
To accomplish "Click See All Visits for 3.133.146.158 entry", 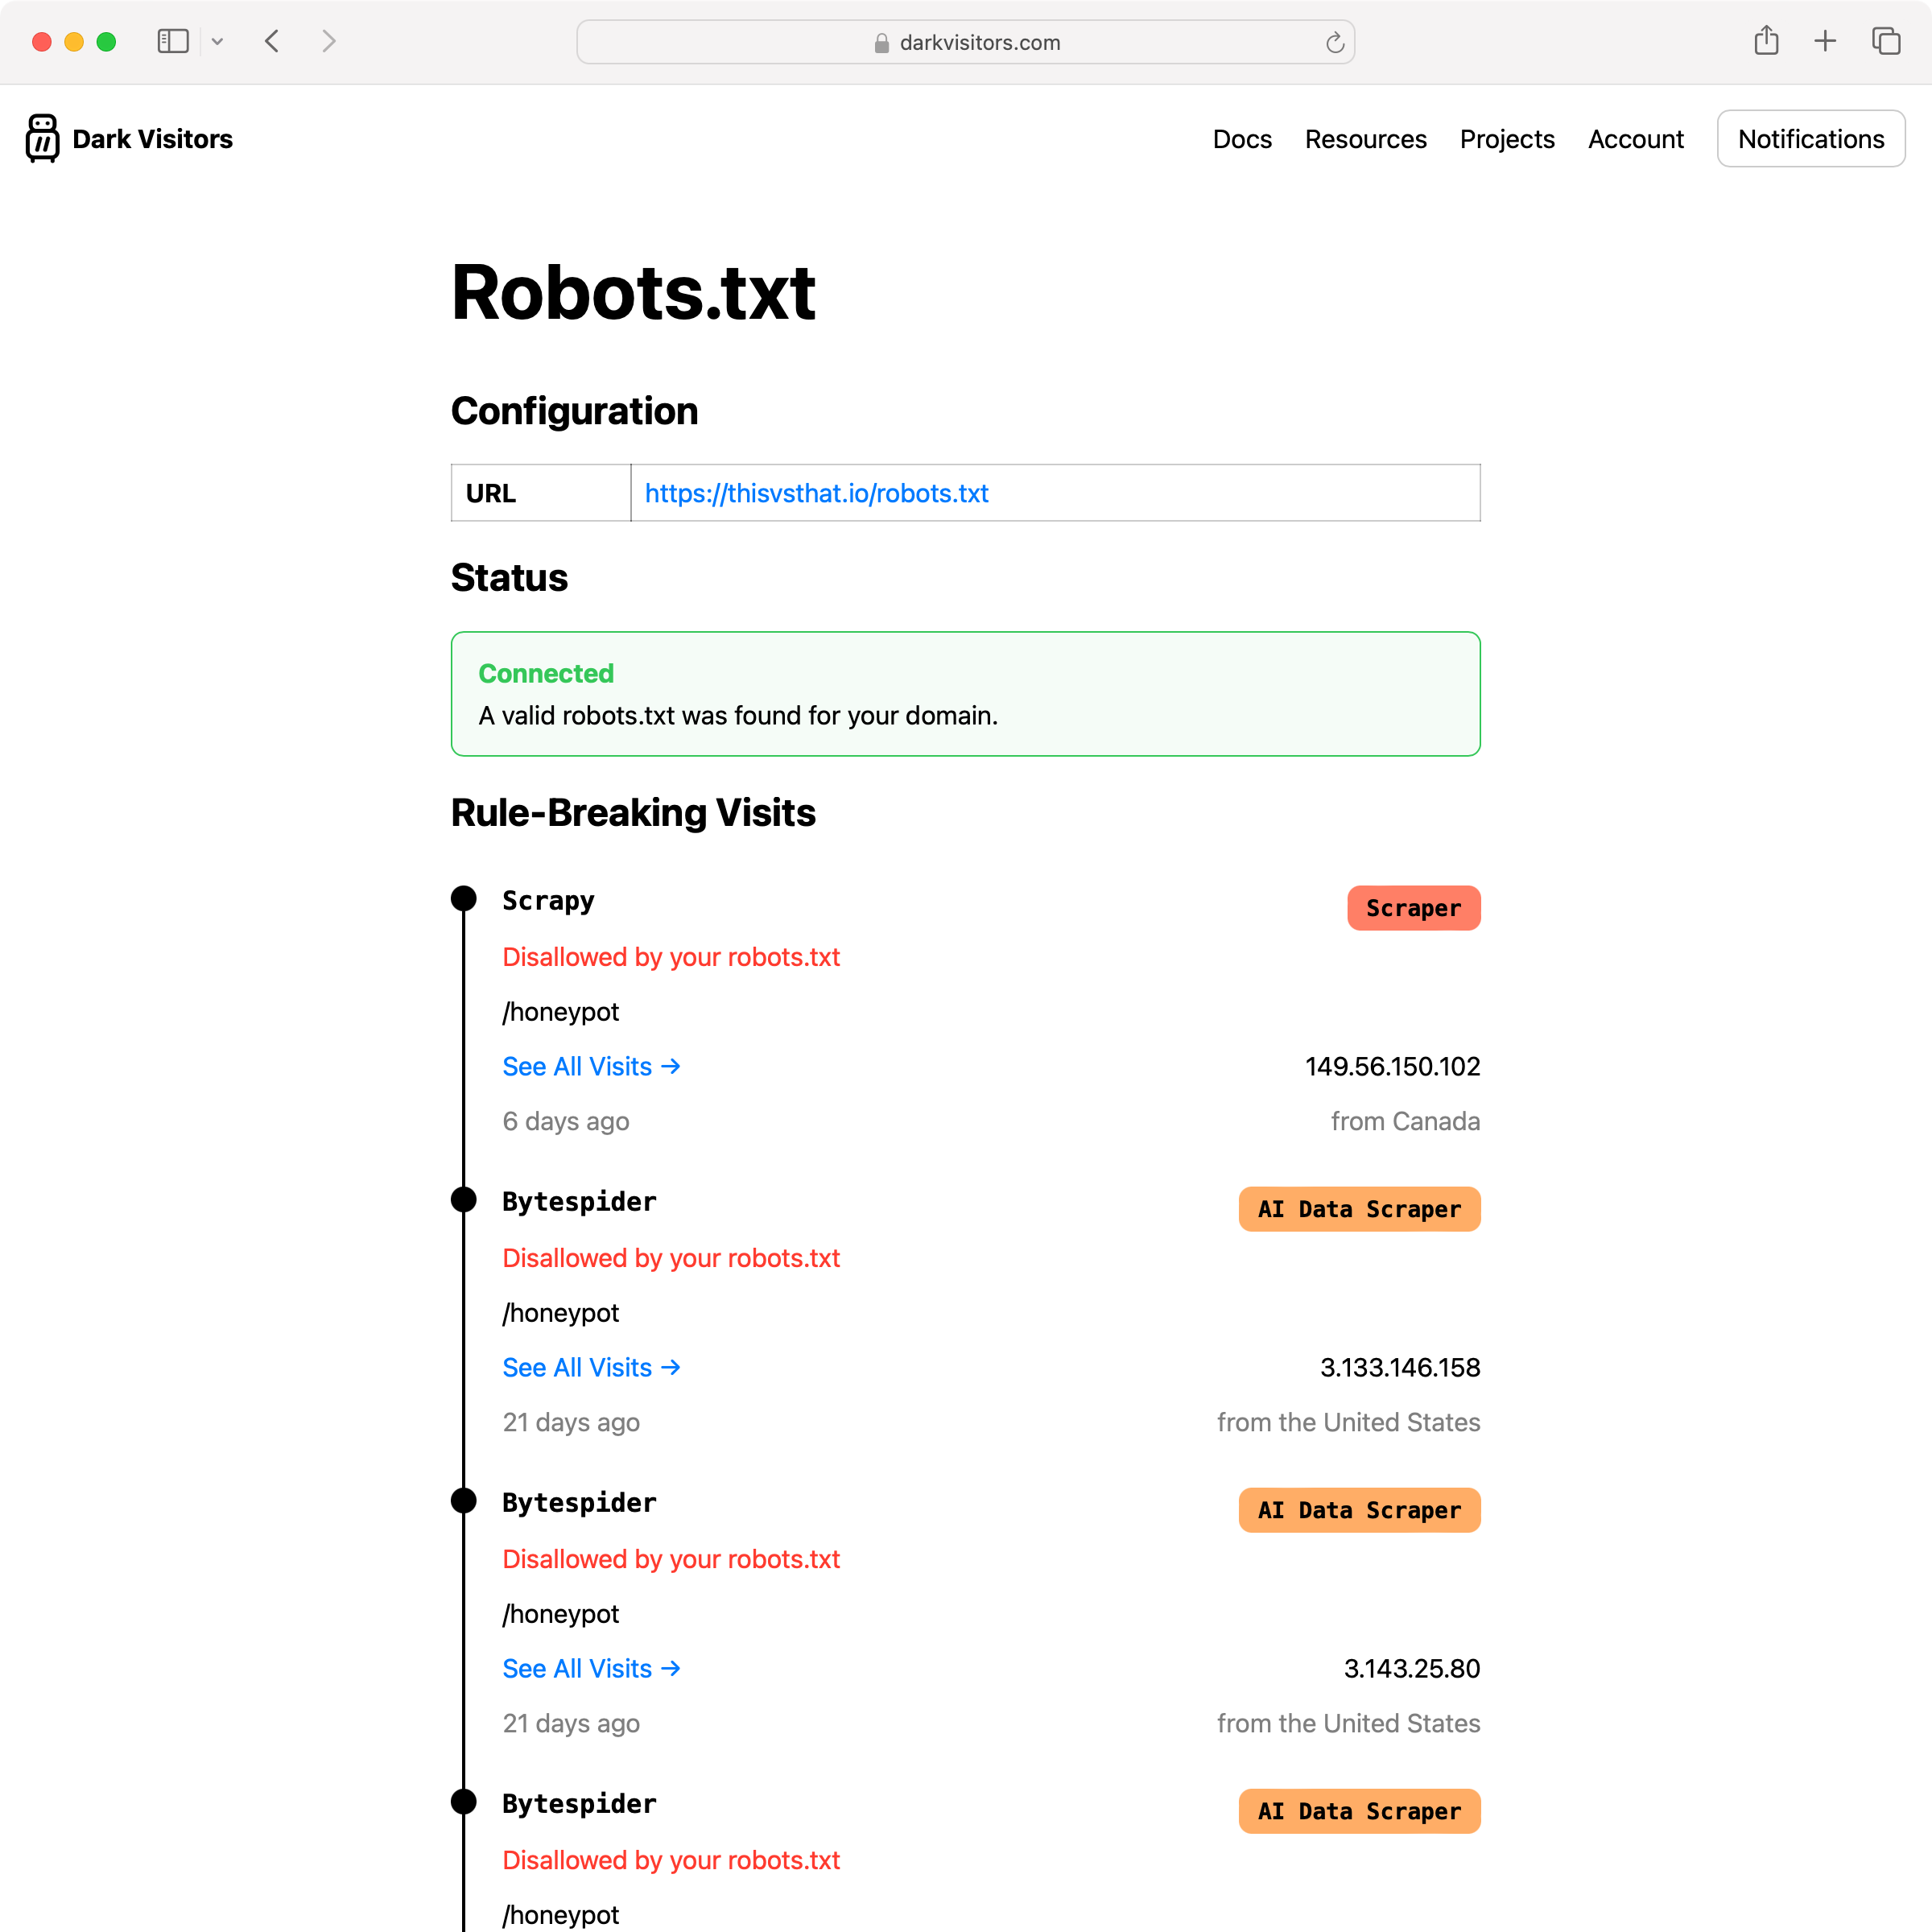I will point(591,1367).
